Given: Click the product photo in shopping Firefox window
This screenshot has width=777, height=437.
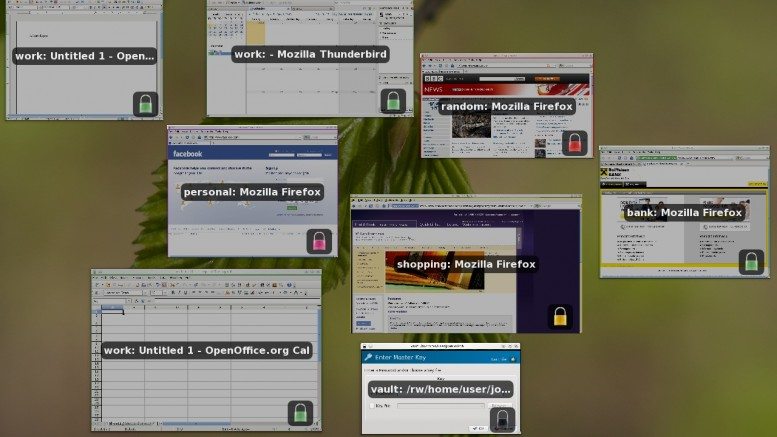Looking at the screenshot, I should click(435, 271).
